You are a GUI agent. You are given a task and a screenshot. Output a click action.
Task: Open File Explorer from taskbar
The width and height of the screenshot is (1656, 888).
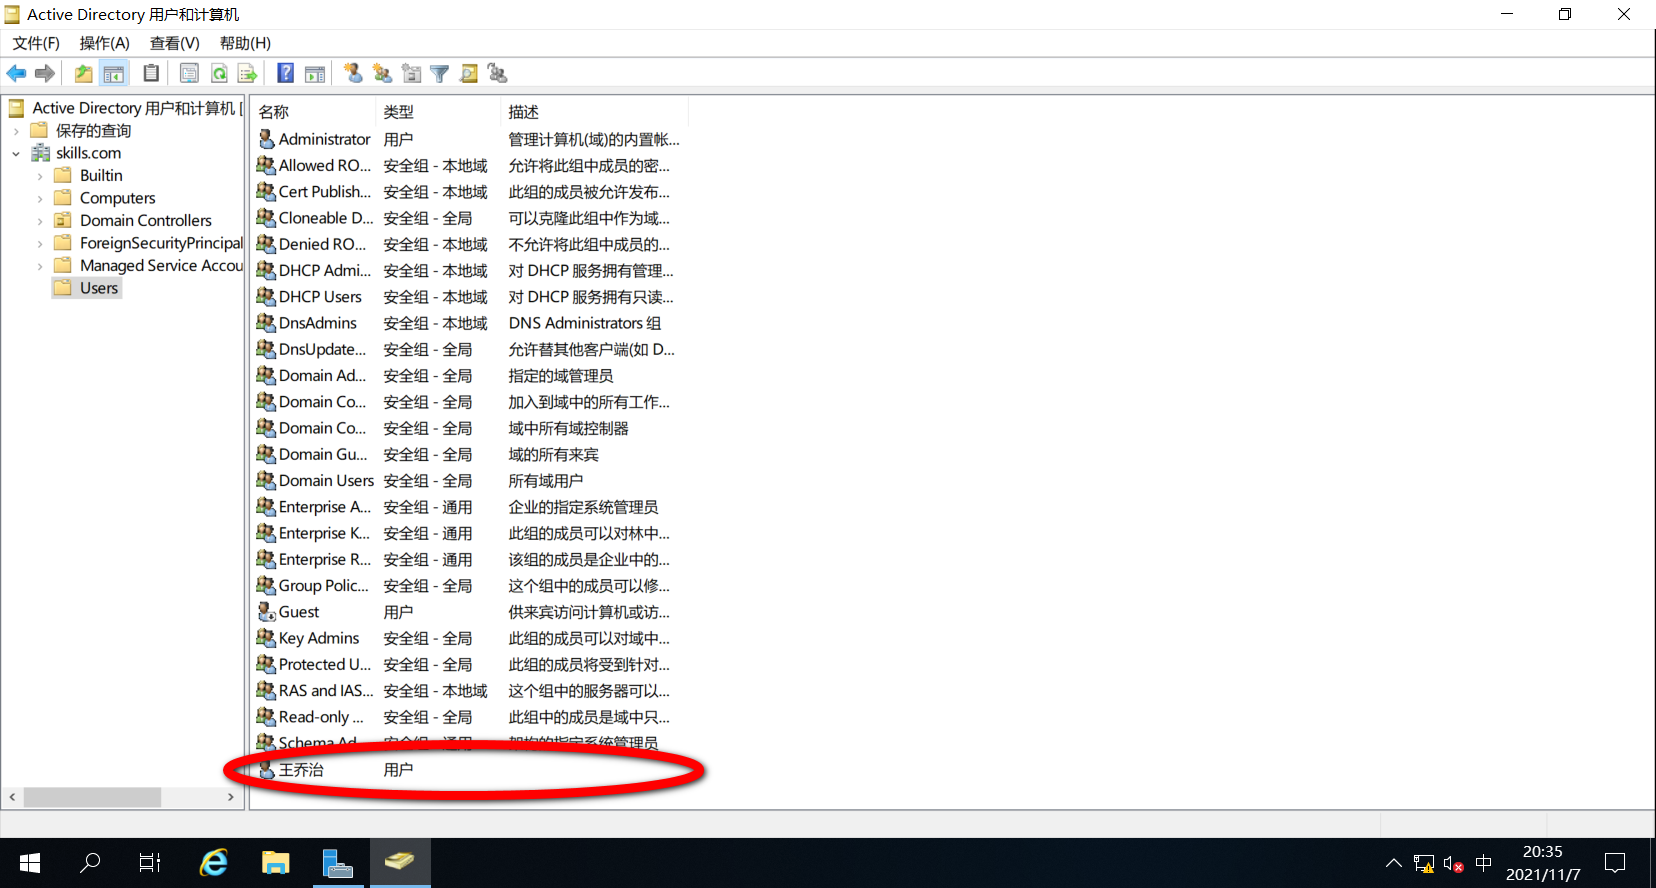276,863
